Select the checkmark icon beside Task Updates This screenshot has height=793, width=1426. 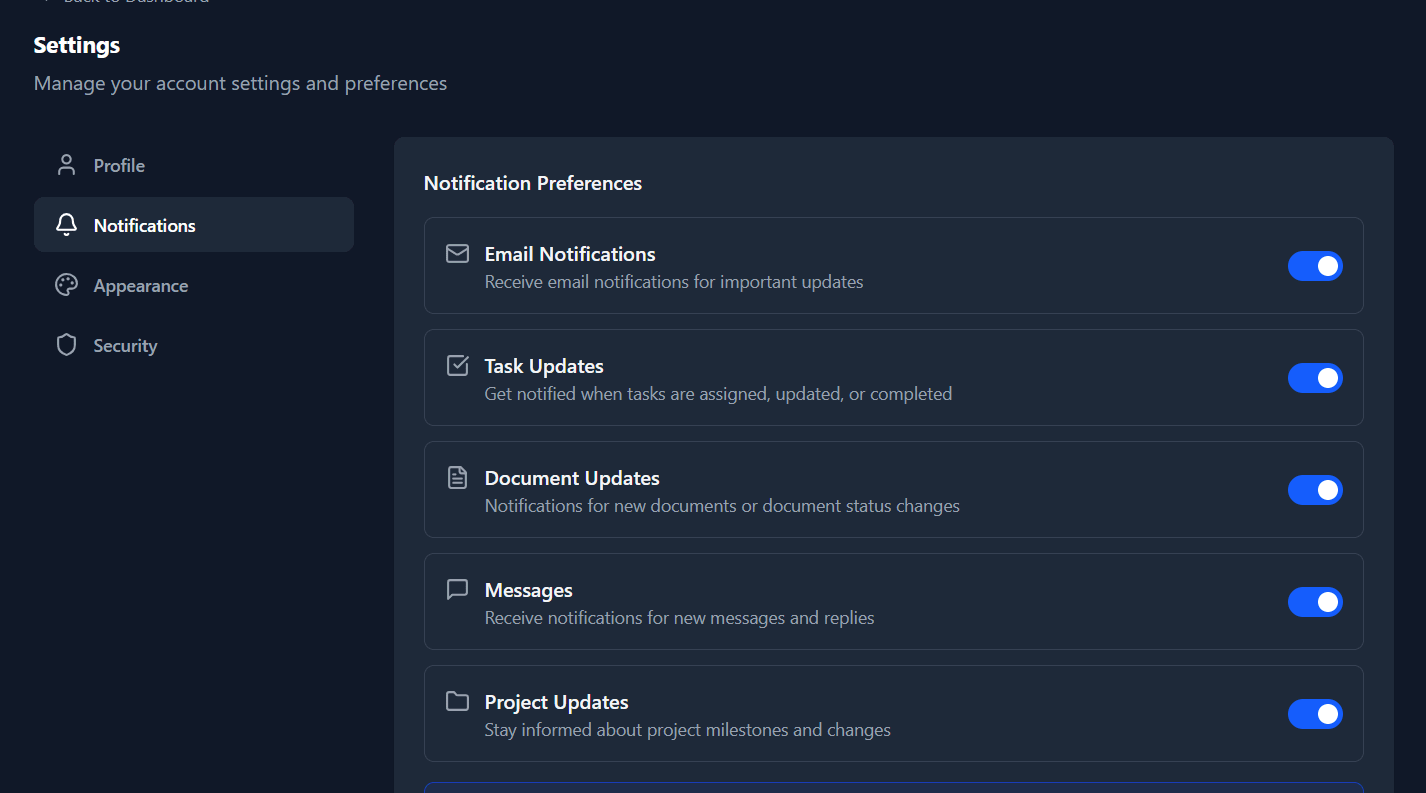click(x=457, y=366)
